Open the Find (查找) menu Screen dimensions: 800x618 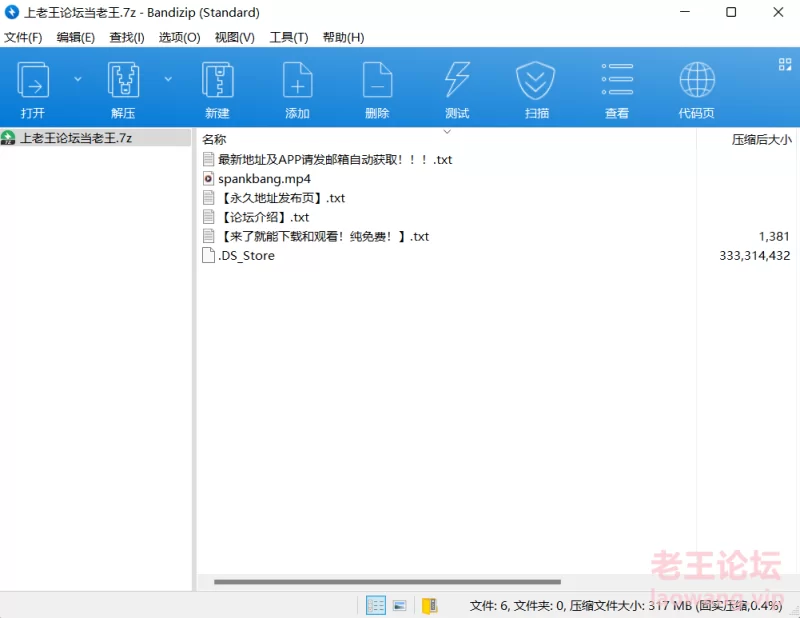coord(127,37)
